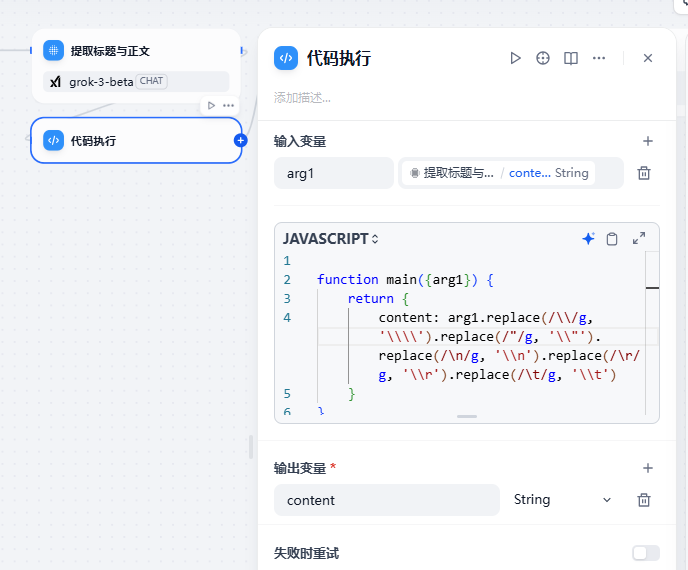
Task: Open the arg1 variable source selector
Action: [511, 173]
